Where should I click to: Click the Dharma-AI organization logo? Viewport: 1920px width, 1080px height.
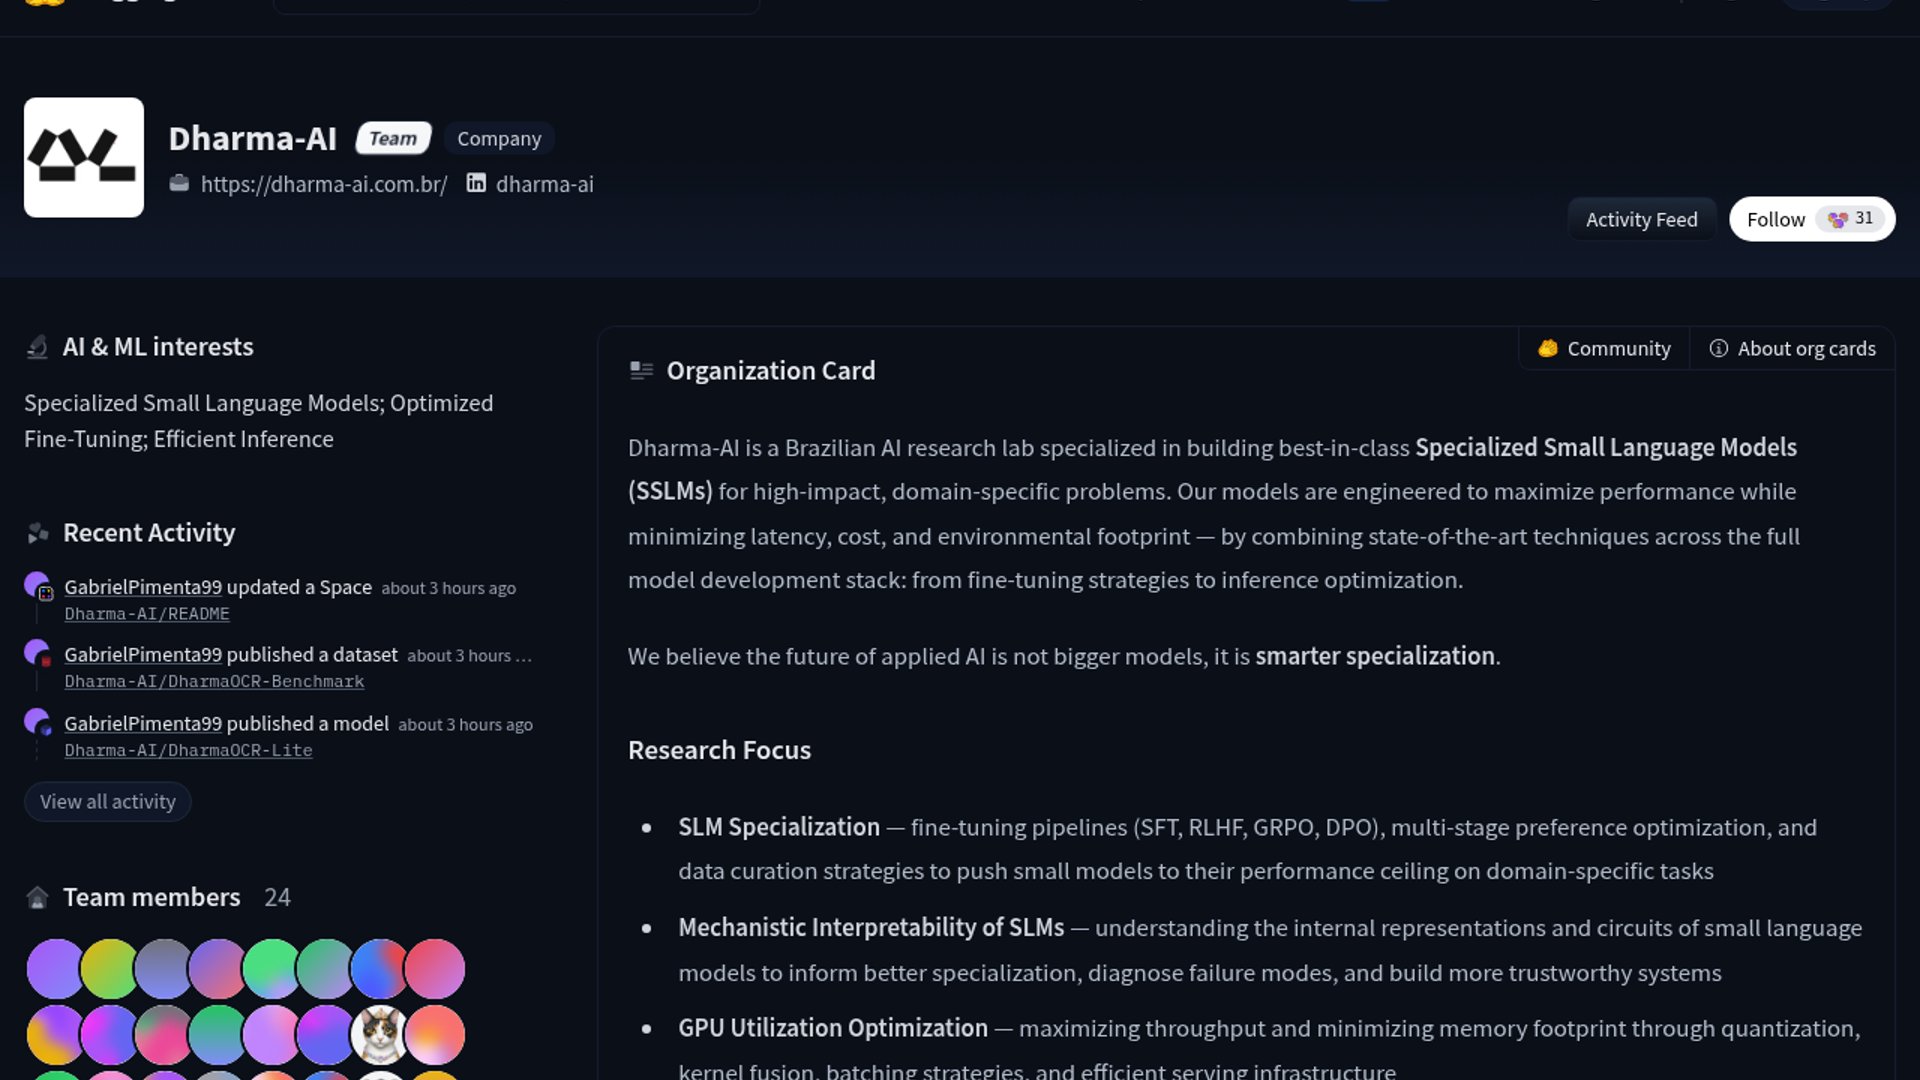[x=84, y=157]
